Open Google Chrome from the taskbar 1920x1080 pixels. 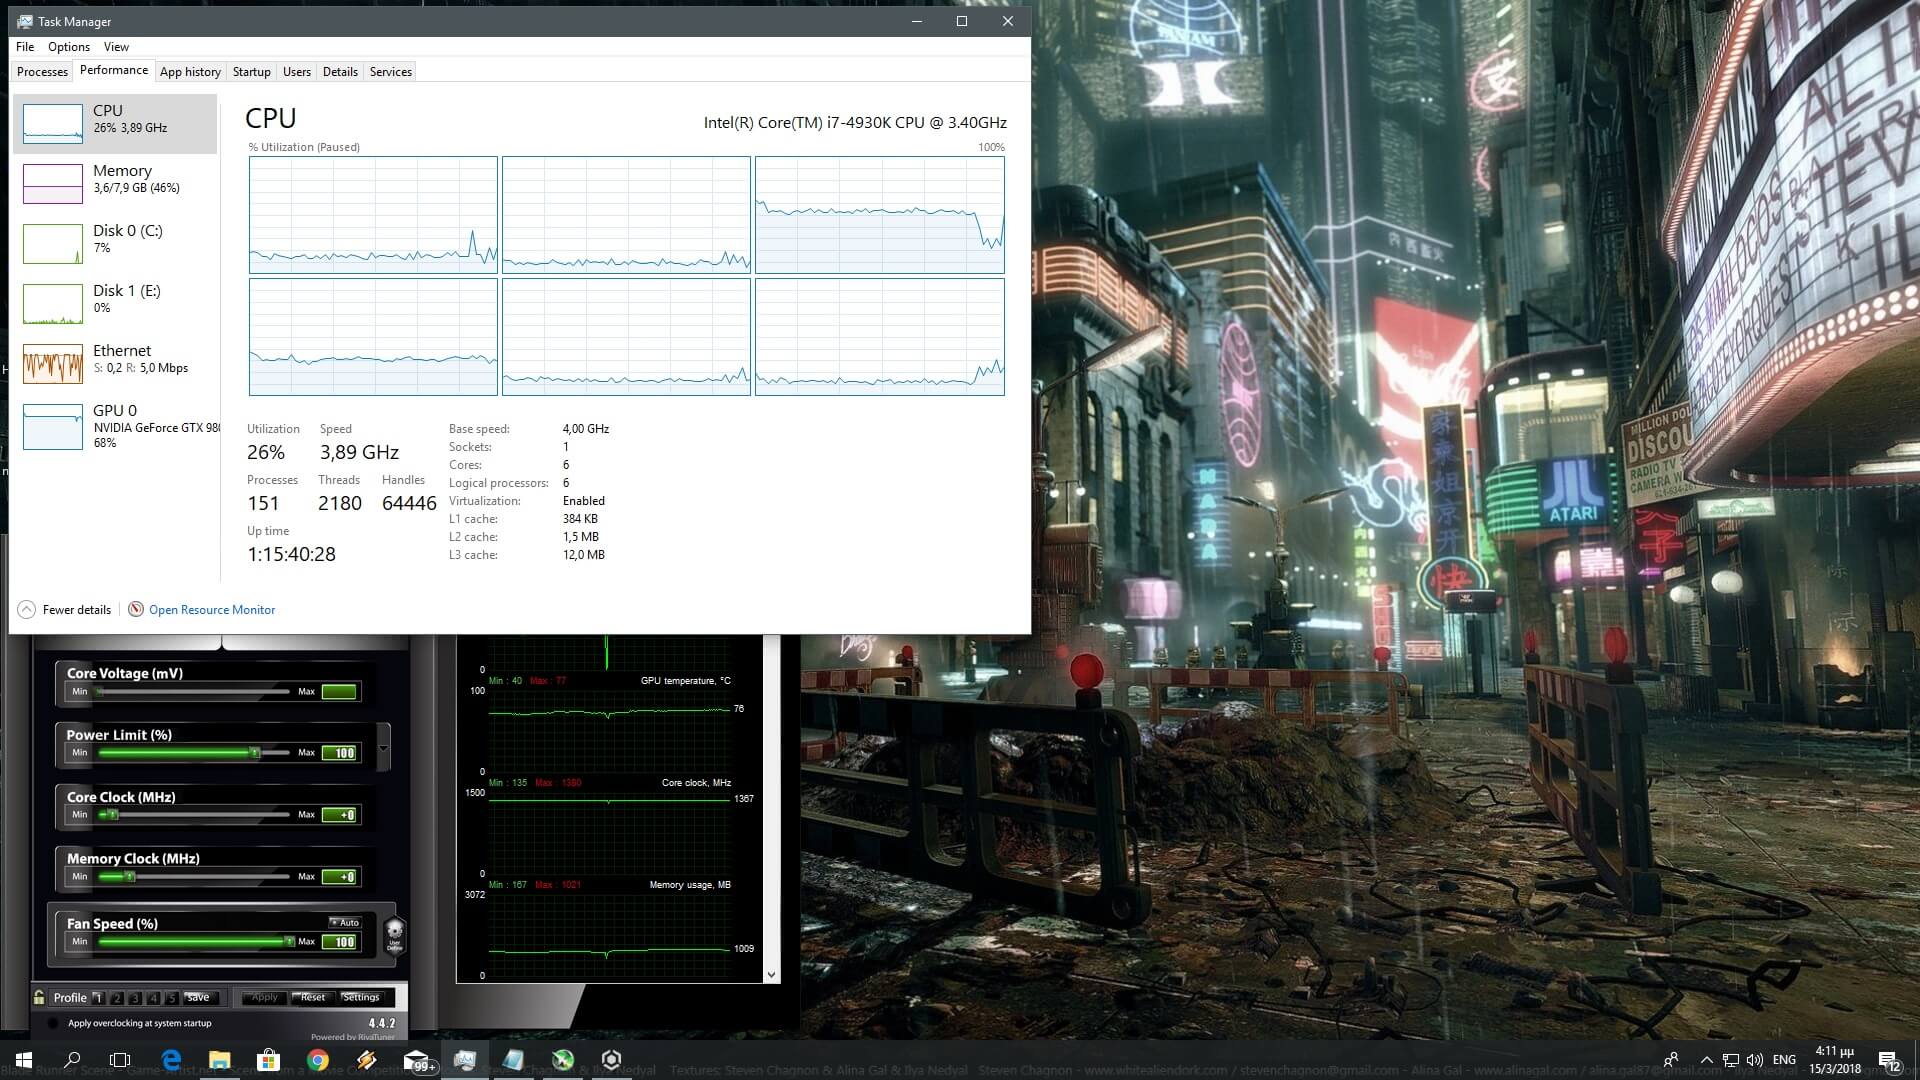[318, 1060]
